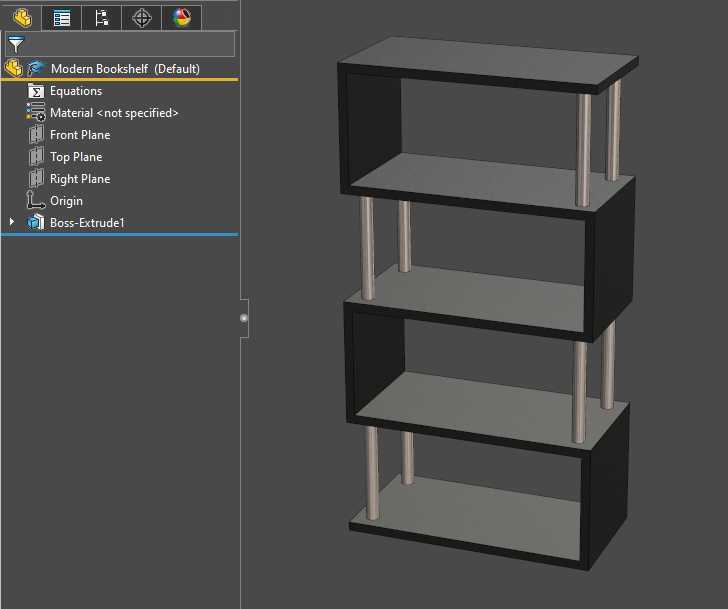Select the Front Plane

coord(80,135)
